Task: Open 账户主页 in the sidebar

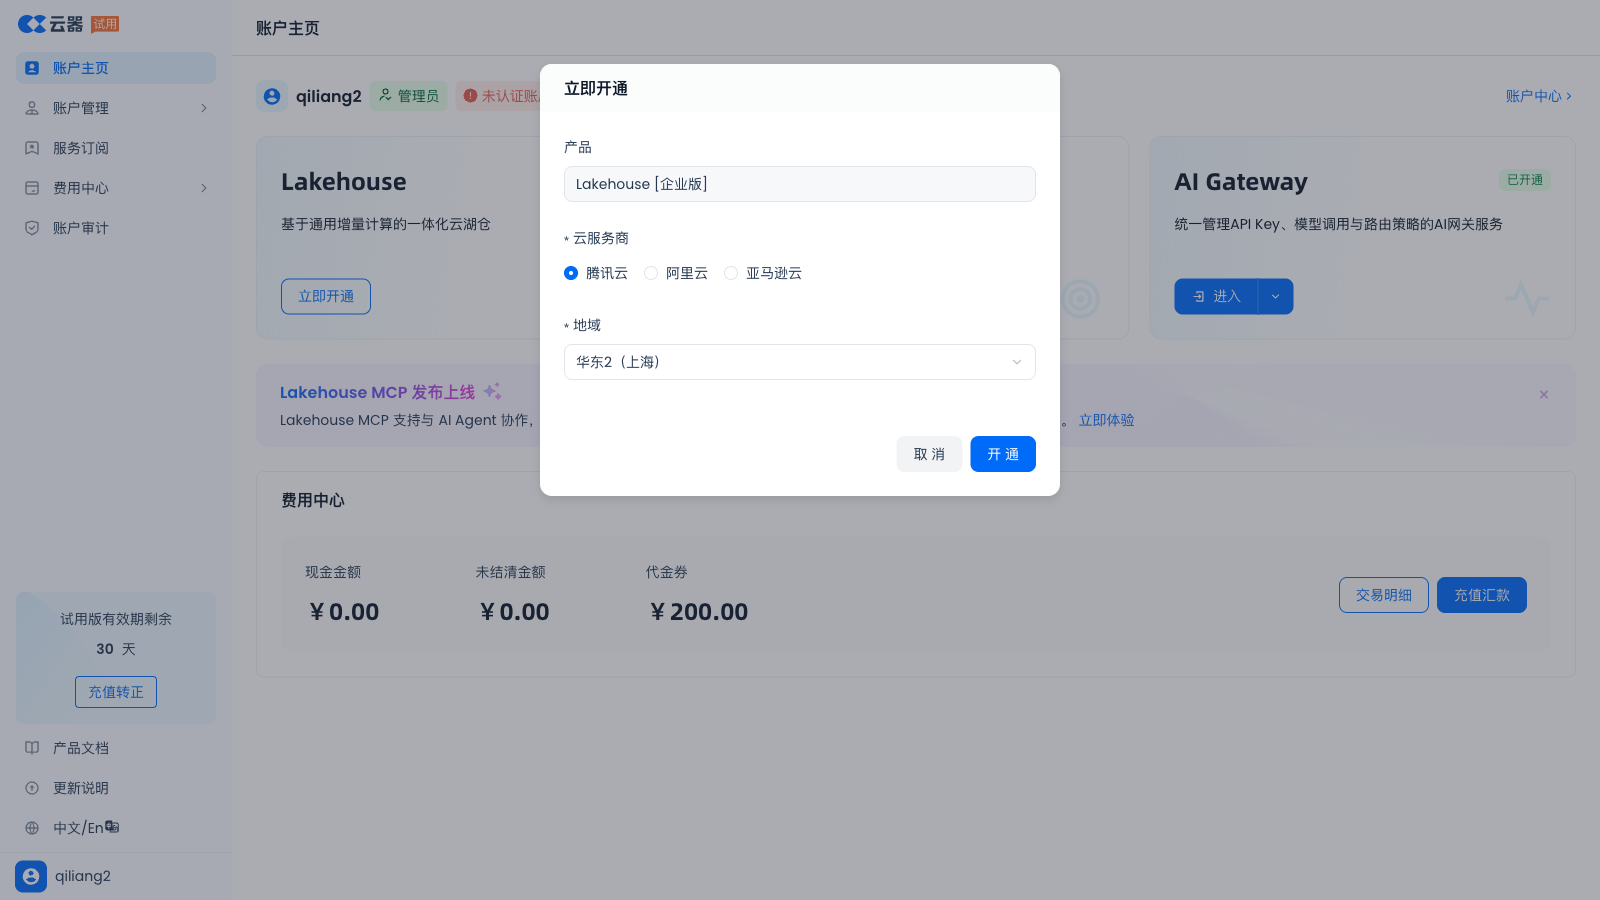Action: [x=116, y=68]
